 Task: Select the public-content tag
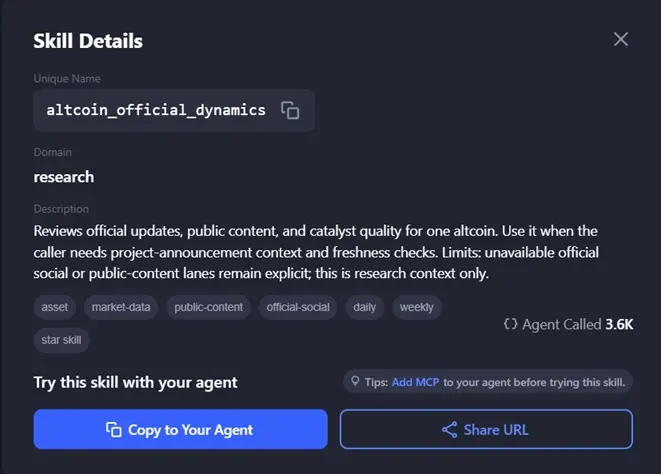(x=209, y=307)
